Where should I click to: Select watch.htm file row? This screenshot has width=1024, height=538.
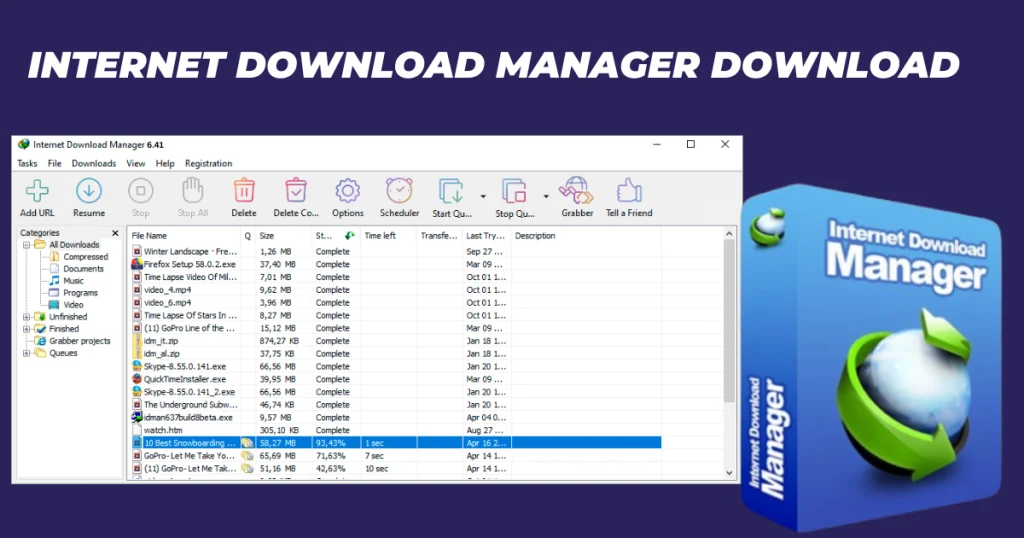[x=394, y=430]
